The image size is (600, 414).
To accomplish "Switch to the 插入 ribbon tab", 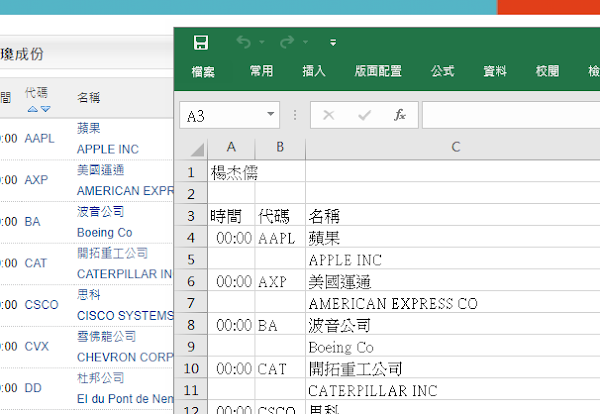I will 314,71.
